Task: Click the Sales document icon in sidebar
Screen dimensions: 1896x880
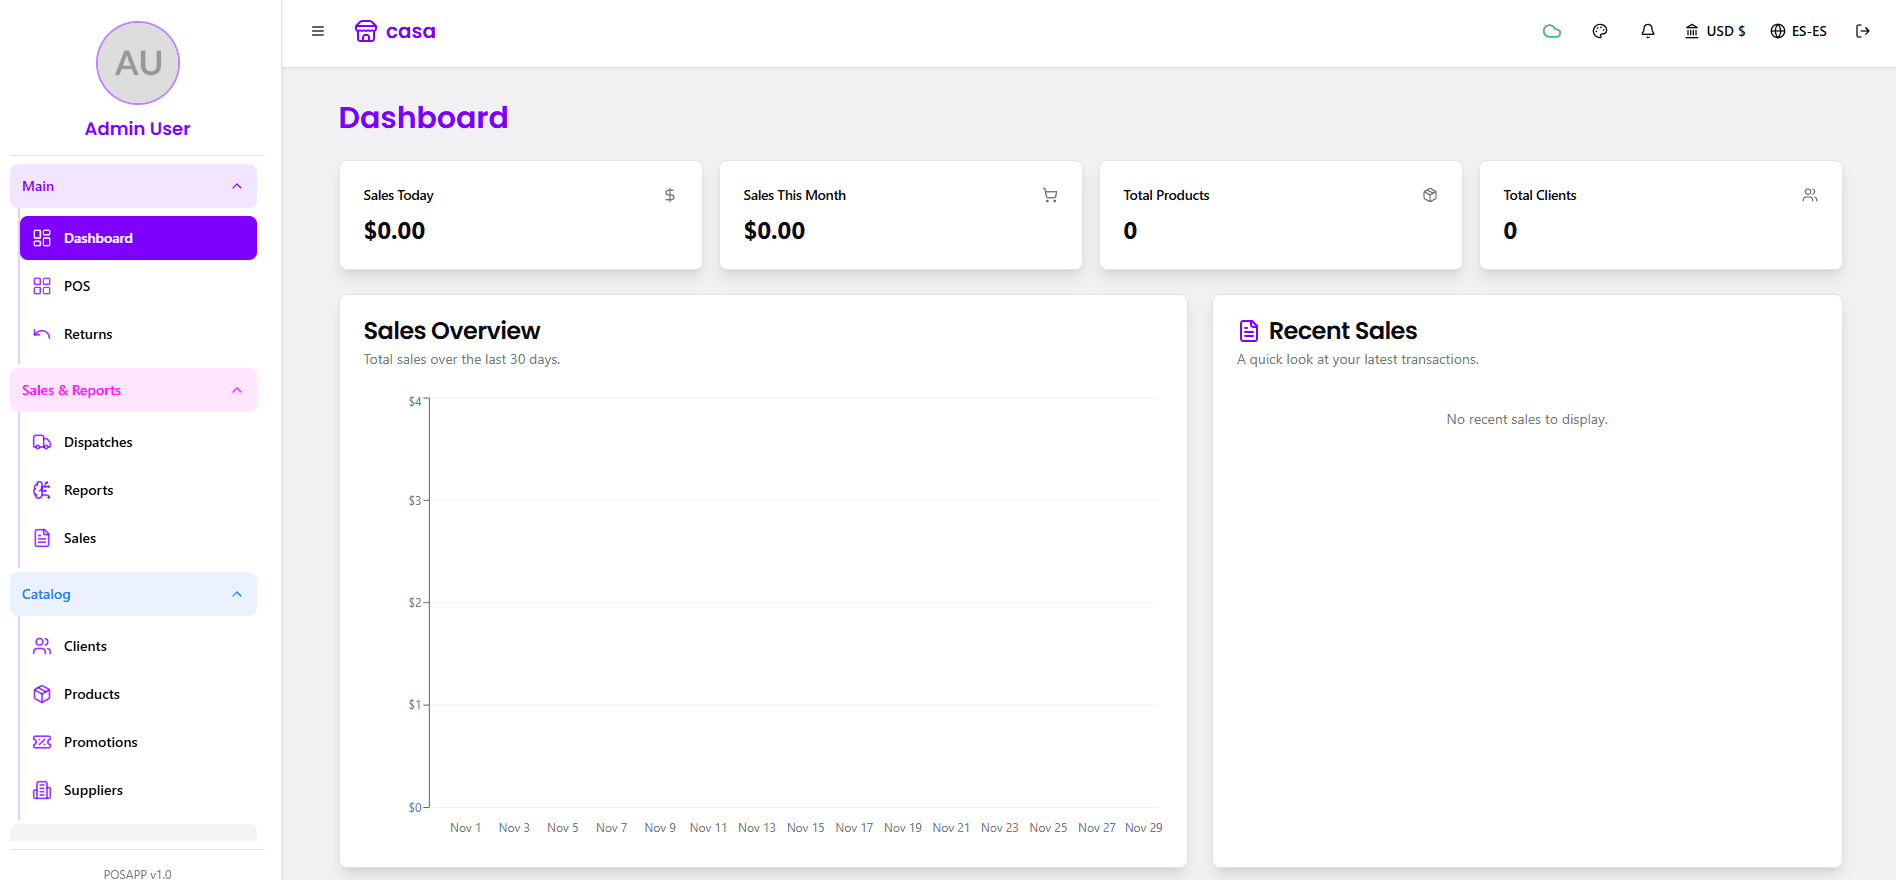Action: [x=42, y=538]
